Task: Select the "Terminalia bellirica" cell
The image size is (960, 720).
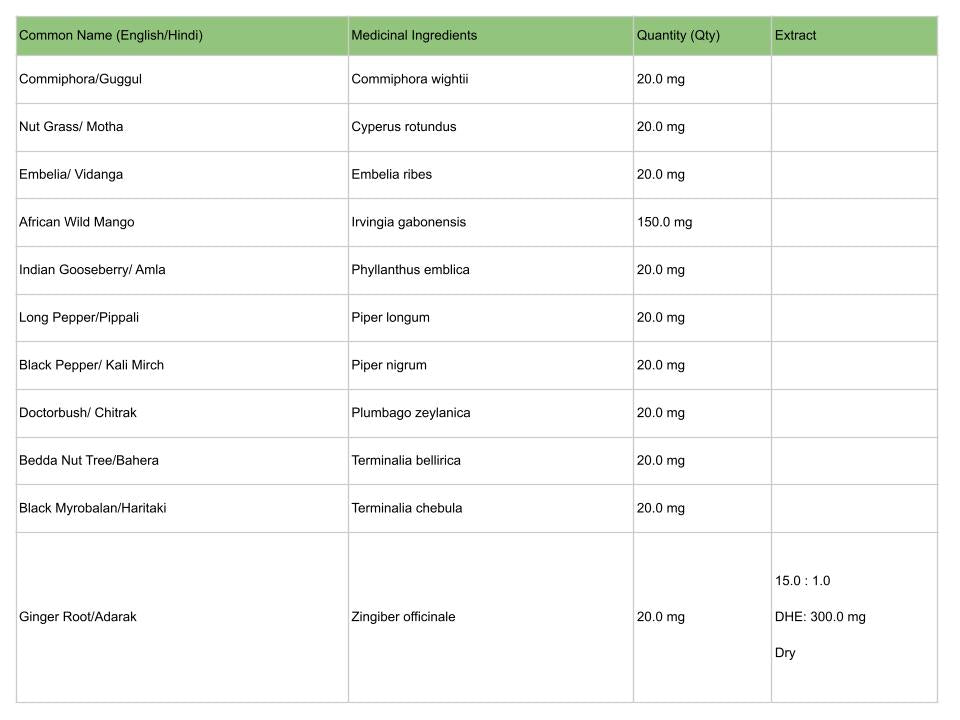Action: point(406,460)
